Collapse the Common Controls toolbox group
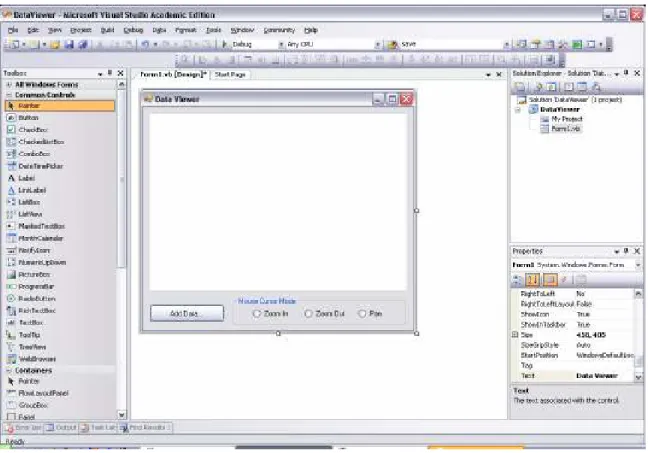This screenshot has height=453, width=648. 9,95
